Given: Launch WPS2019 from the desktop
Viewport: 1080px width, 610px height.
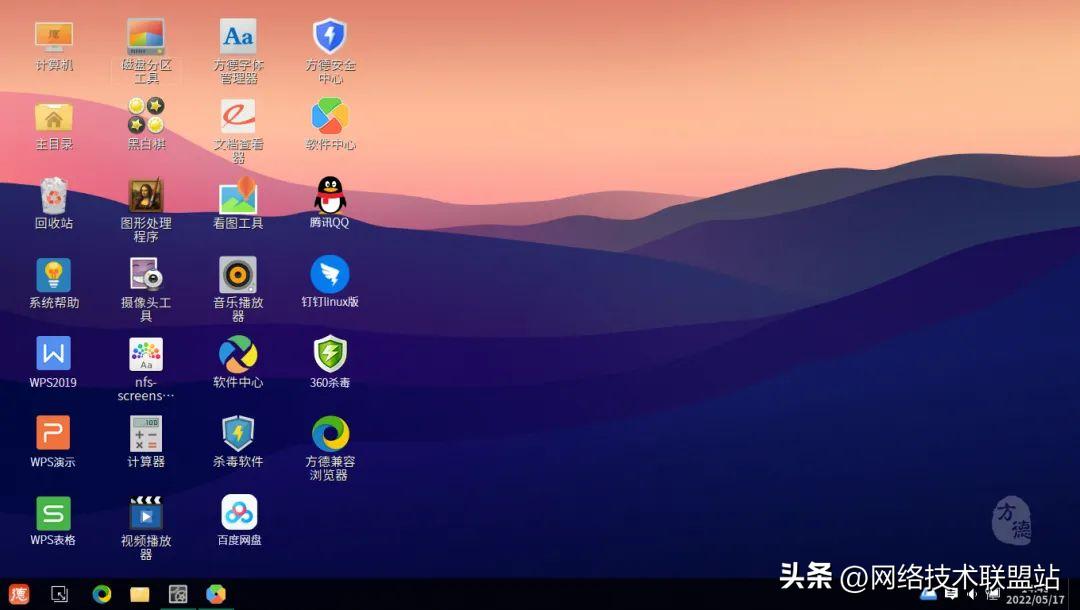Looking at the screenshot, I should click(x=53, y=354).
